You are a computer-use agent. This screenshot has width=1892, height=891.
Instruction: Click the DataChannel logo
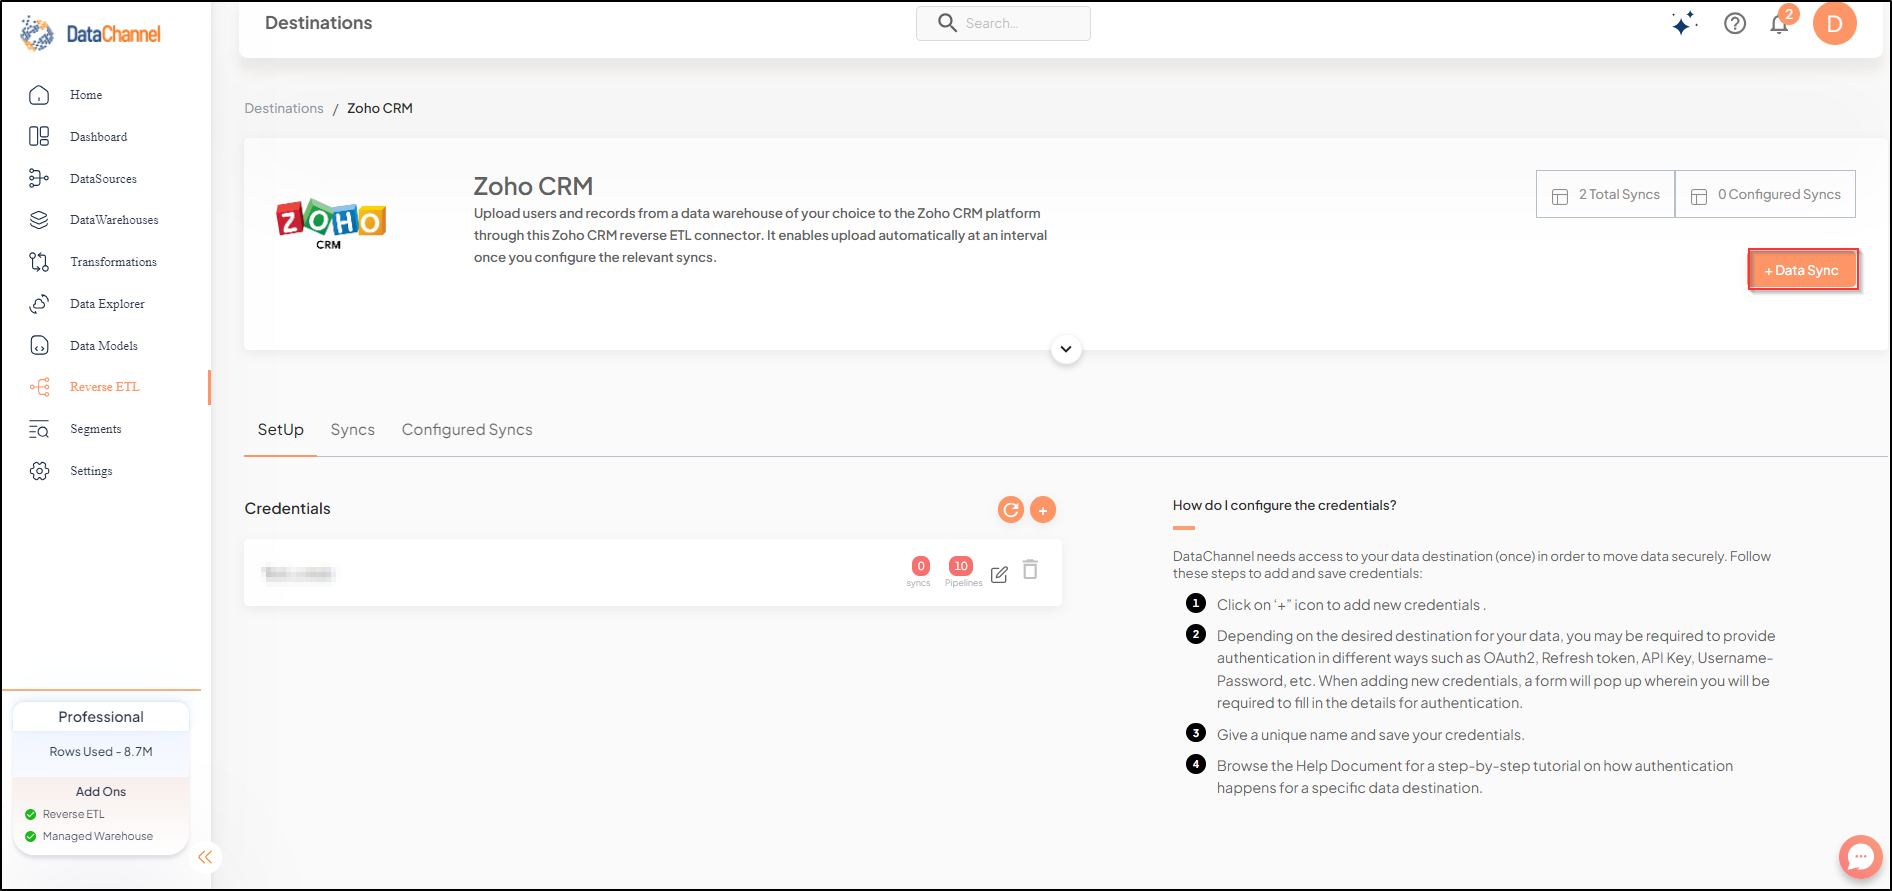(90, 34)
